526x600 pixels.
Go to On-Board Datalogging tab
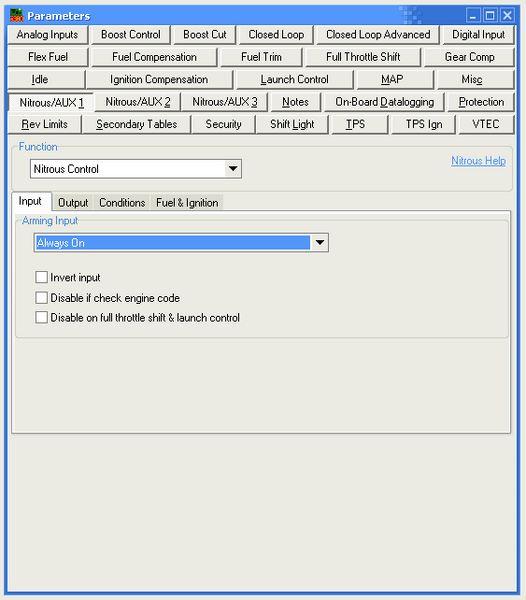pyautogui.click(x=384, y=102)
